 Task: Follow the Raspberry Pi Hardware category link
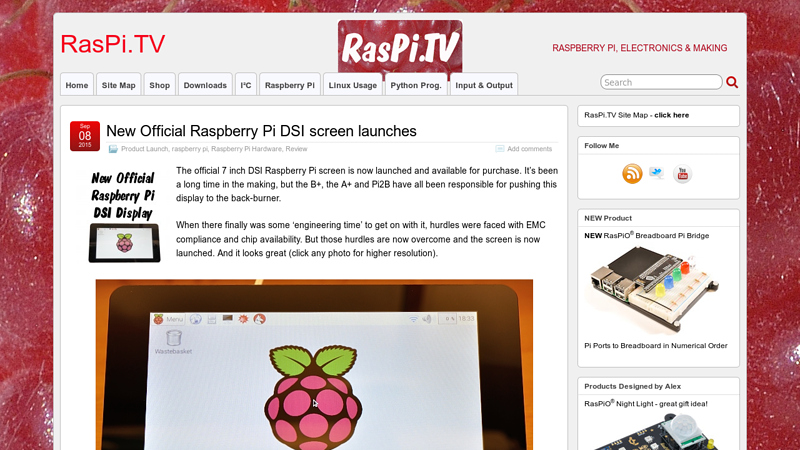coord(246,149)
